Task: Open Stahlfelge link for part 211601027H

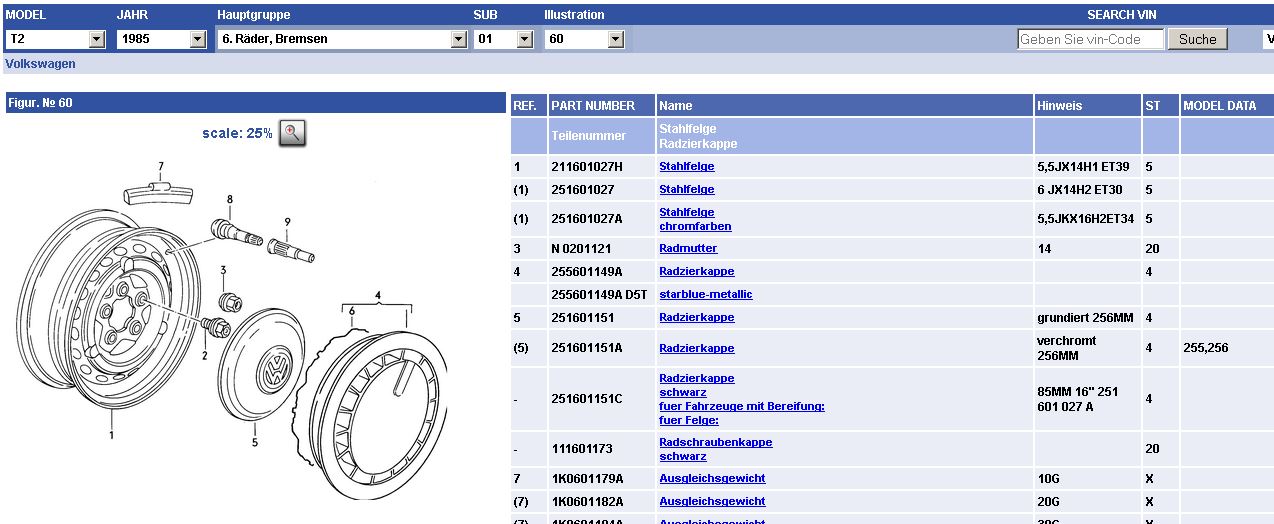Action: tap(686, 167)
